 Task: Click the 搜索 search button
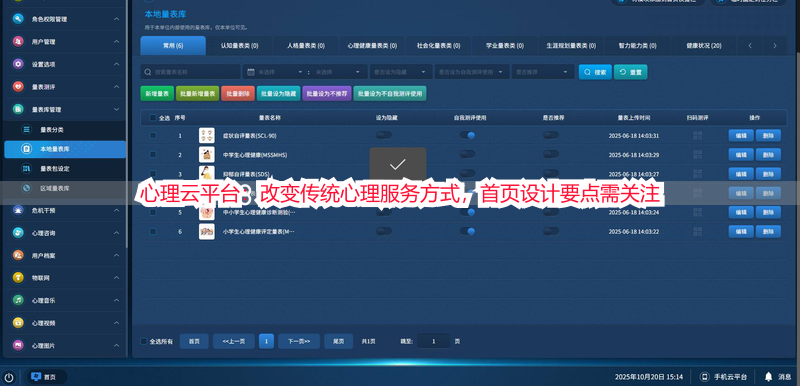[595, 72]
